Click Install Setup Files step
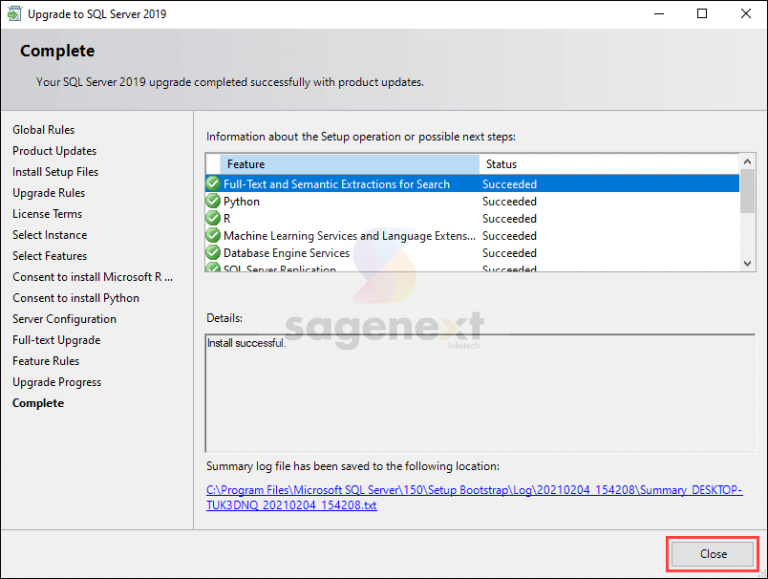The height and width of the screenshot is (579, 768). 55,172
